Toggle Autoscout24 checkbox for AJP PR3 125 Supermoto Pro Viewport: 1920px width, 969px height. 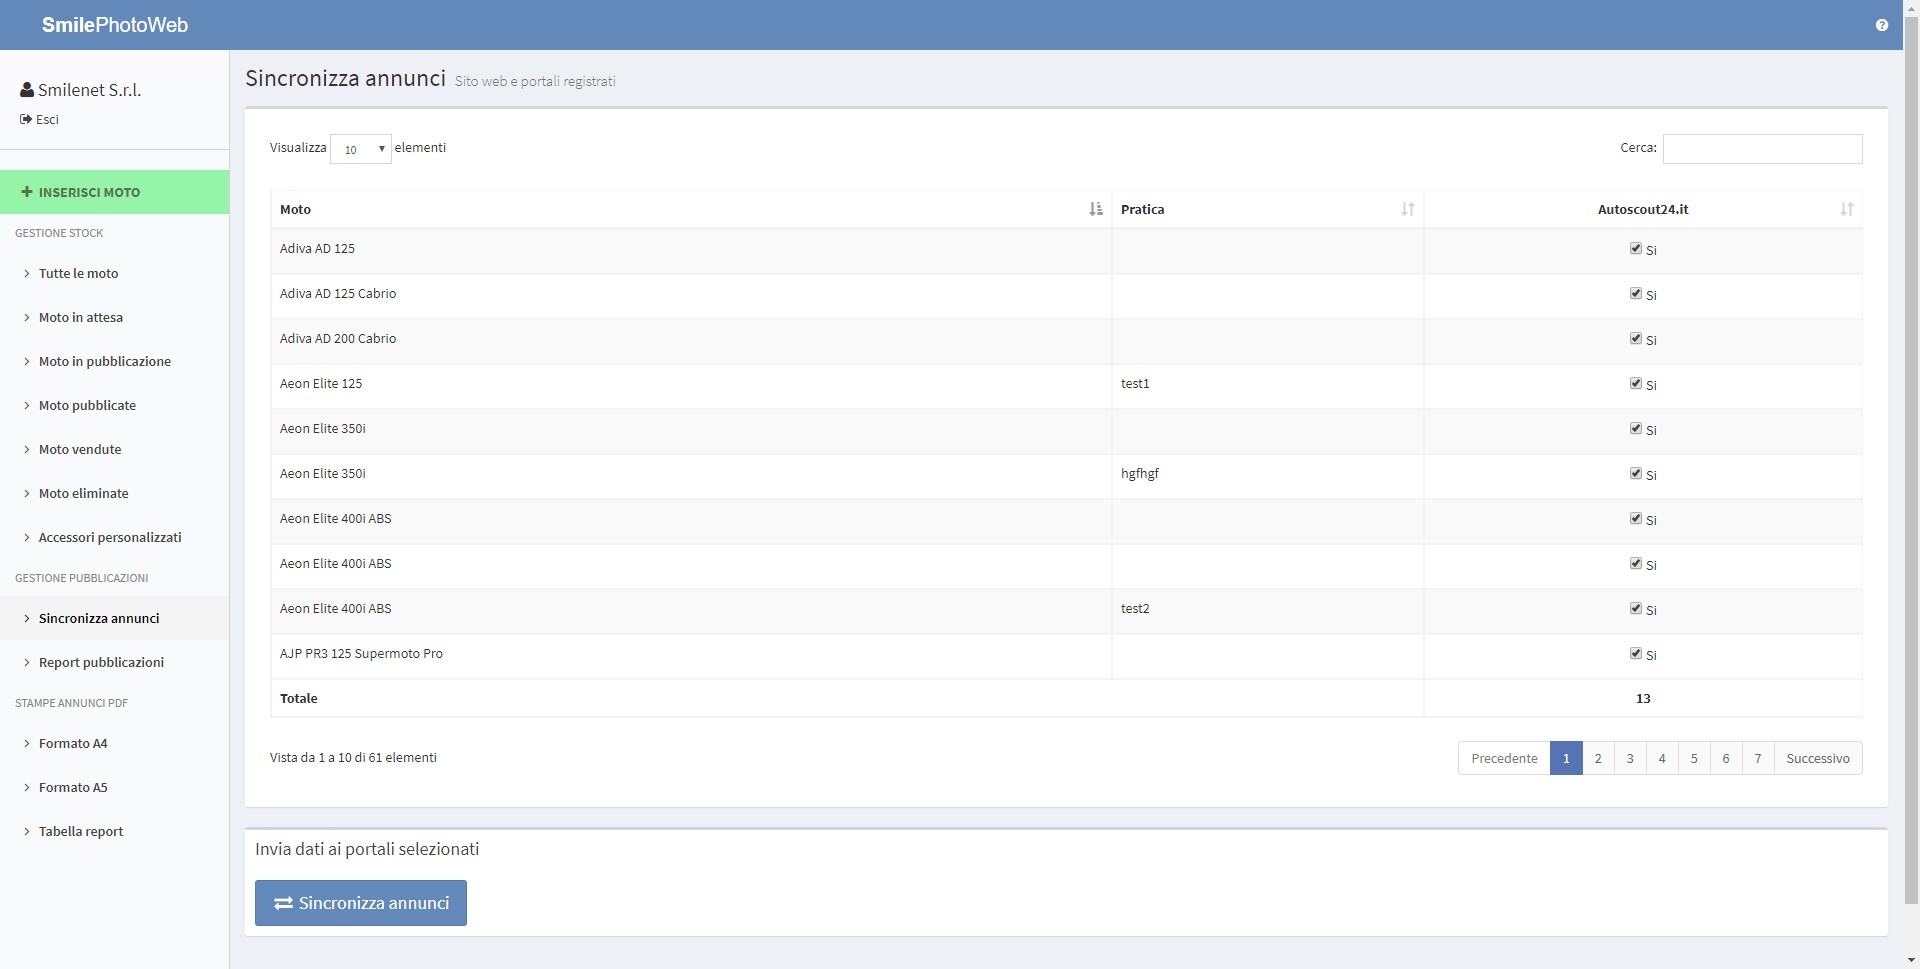point(1636,653)
